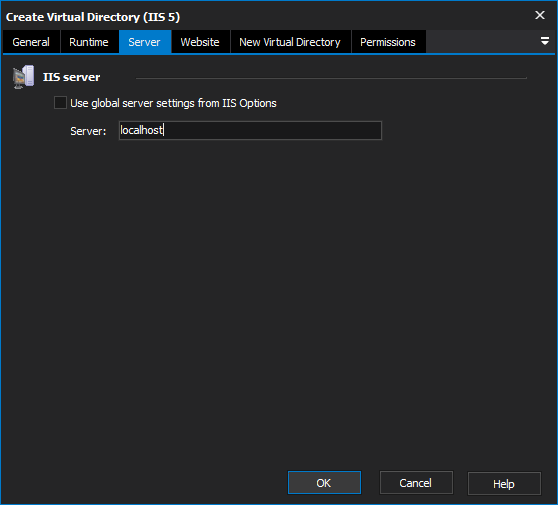Click the Create Virtual Directory title bar text
This screenshot has width=558, height=505.
pyautogui.click(x=93, y=17)
